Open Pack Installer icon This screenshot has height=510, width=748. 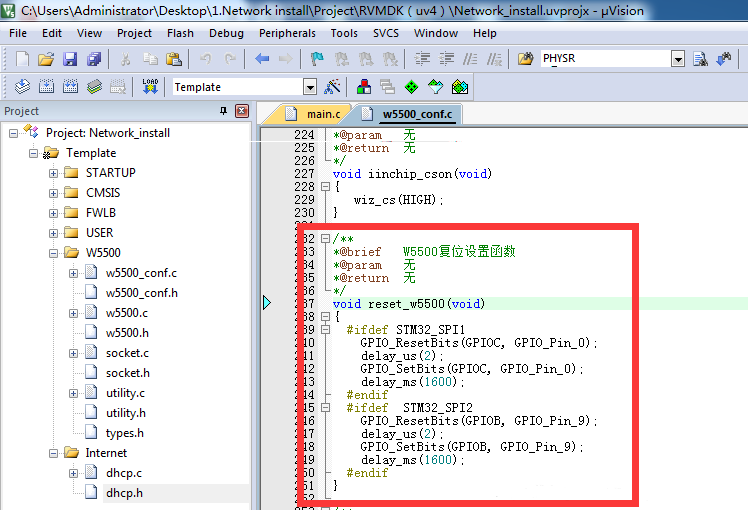click(460, 87)
